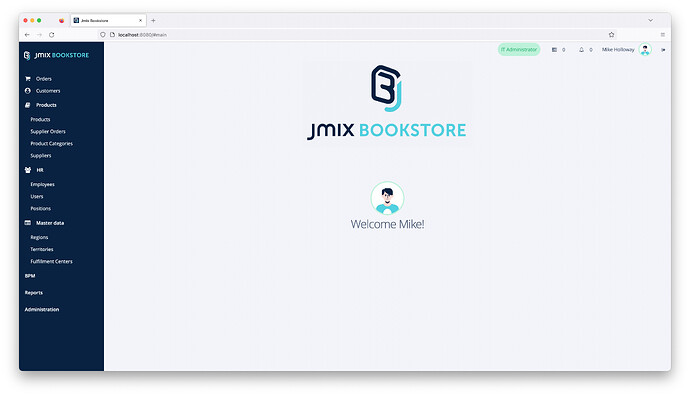Click the Welcome Mike avatar image

pyautogui.click(x=387, y=198)
